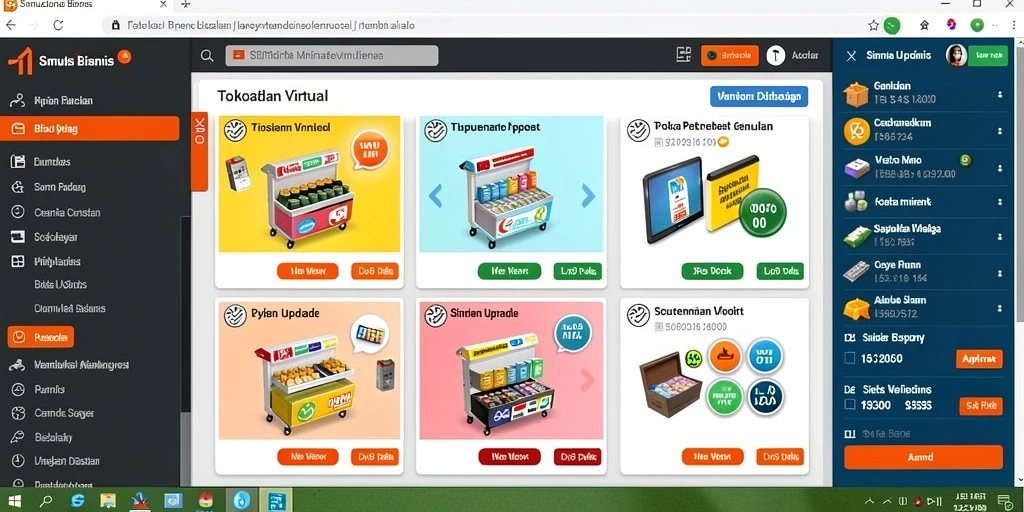Click the orange coin icon in right panel
The image size is (1024, 512).
pos(856,131)
